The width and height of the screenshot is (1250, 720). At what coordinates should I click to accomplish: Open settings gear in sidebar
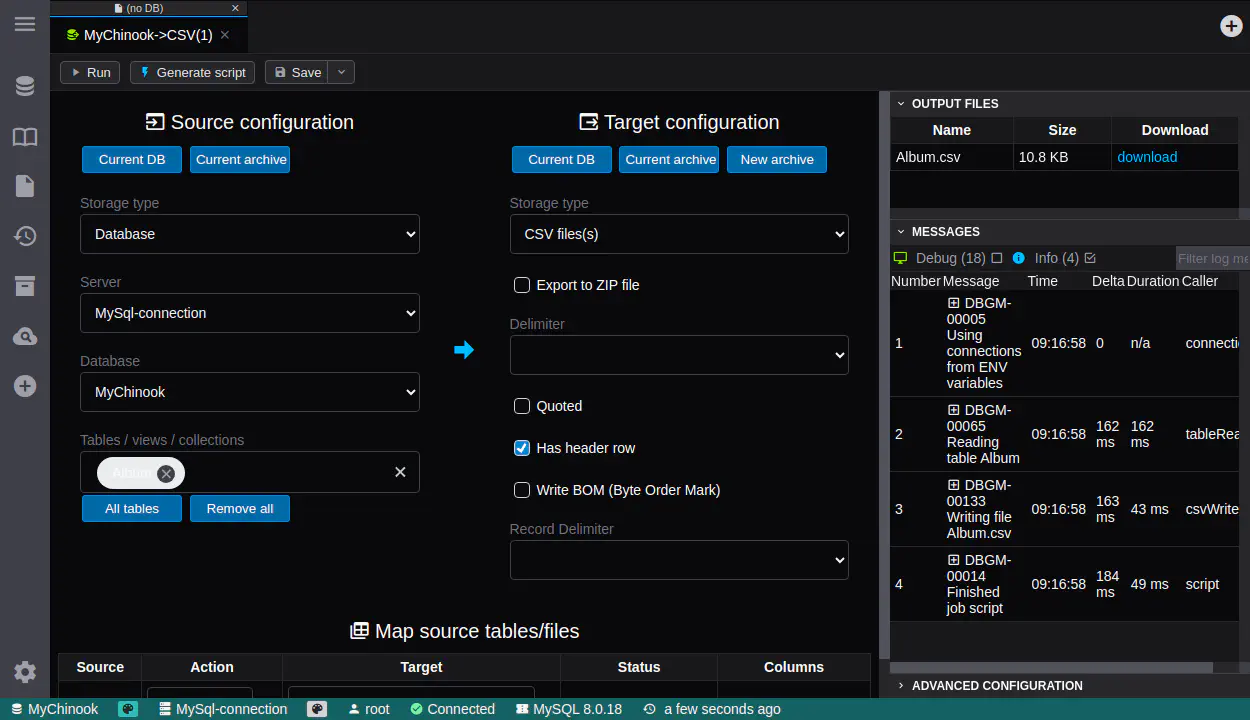click(25, 672)
